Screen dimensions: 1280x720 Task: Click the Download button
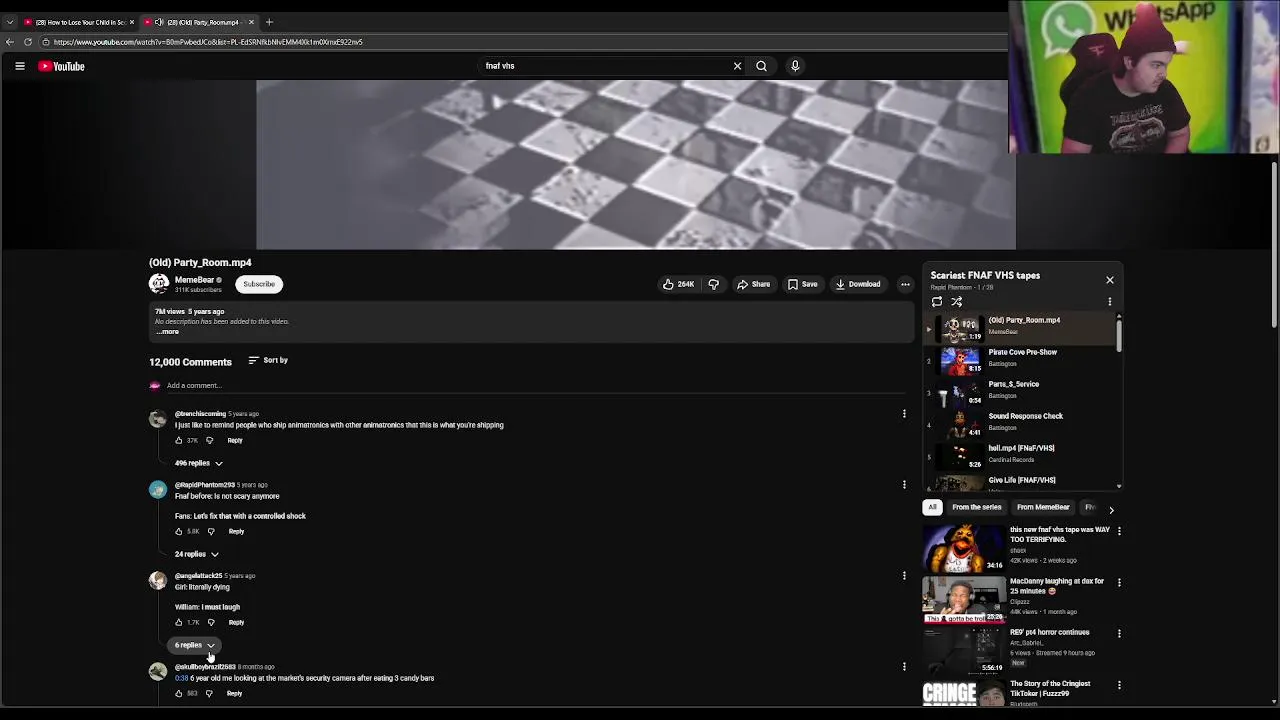pyautogui.click(x=858, y=284)
